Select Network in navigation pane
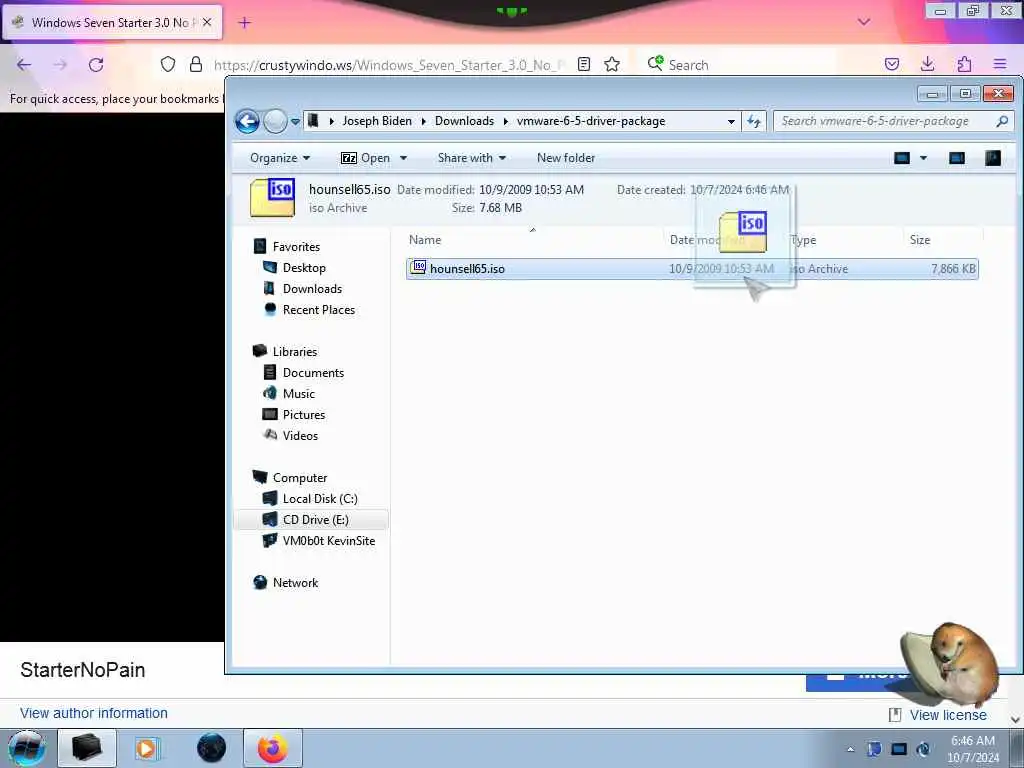The height and width of the screenshot is (768, 1024). 295,583
